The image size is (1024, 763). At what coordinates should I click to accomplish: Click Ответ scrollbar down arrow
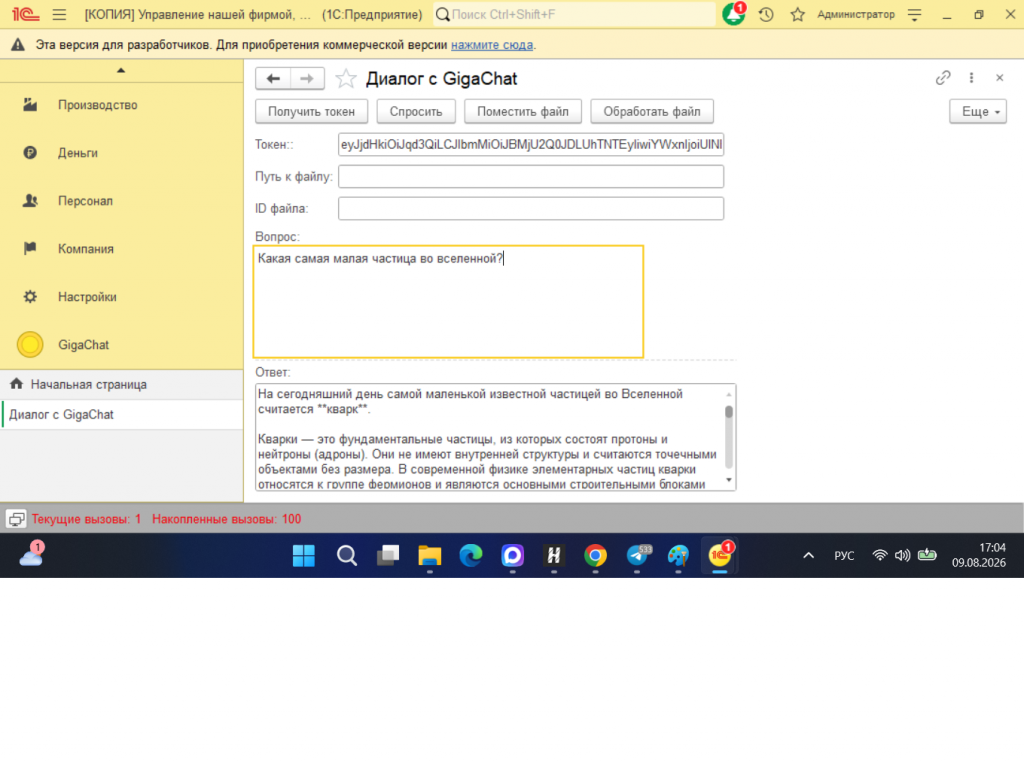click(729, 480)
